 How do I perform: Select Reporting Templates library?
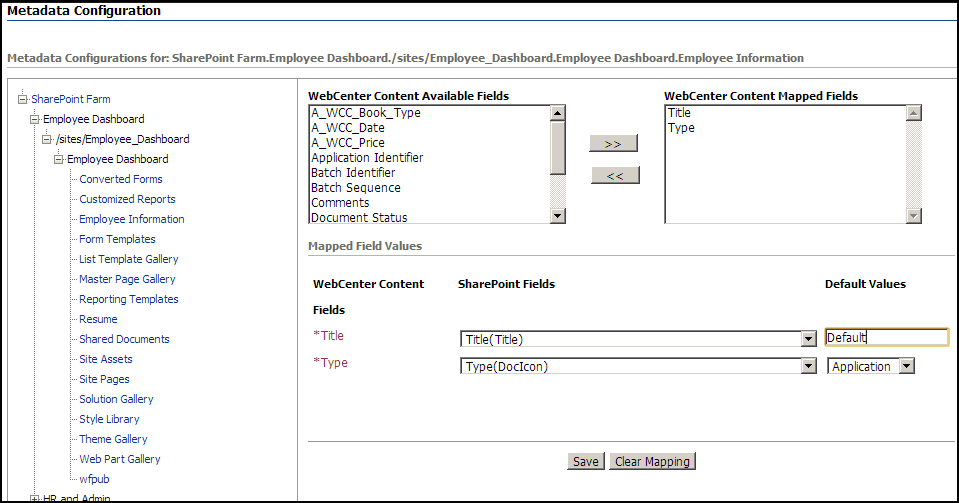[x=129, y=299]
